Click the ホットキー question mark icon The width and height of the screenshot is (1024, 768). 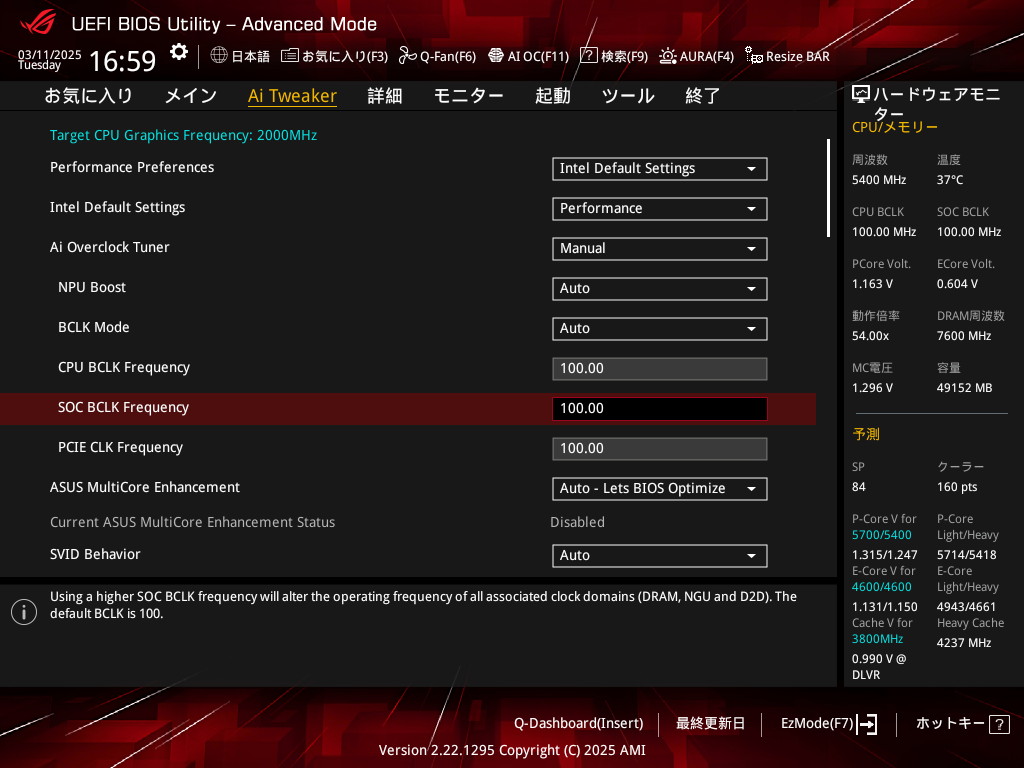click(999, 724)
